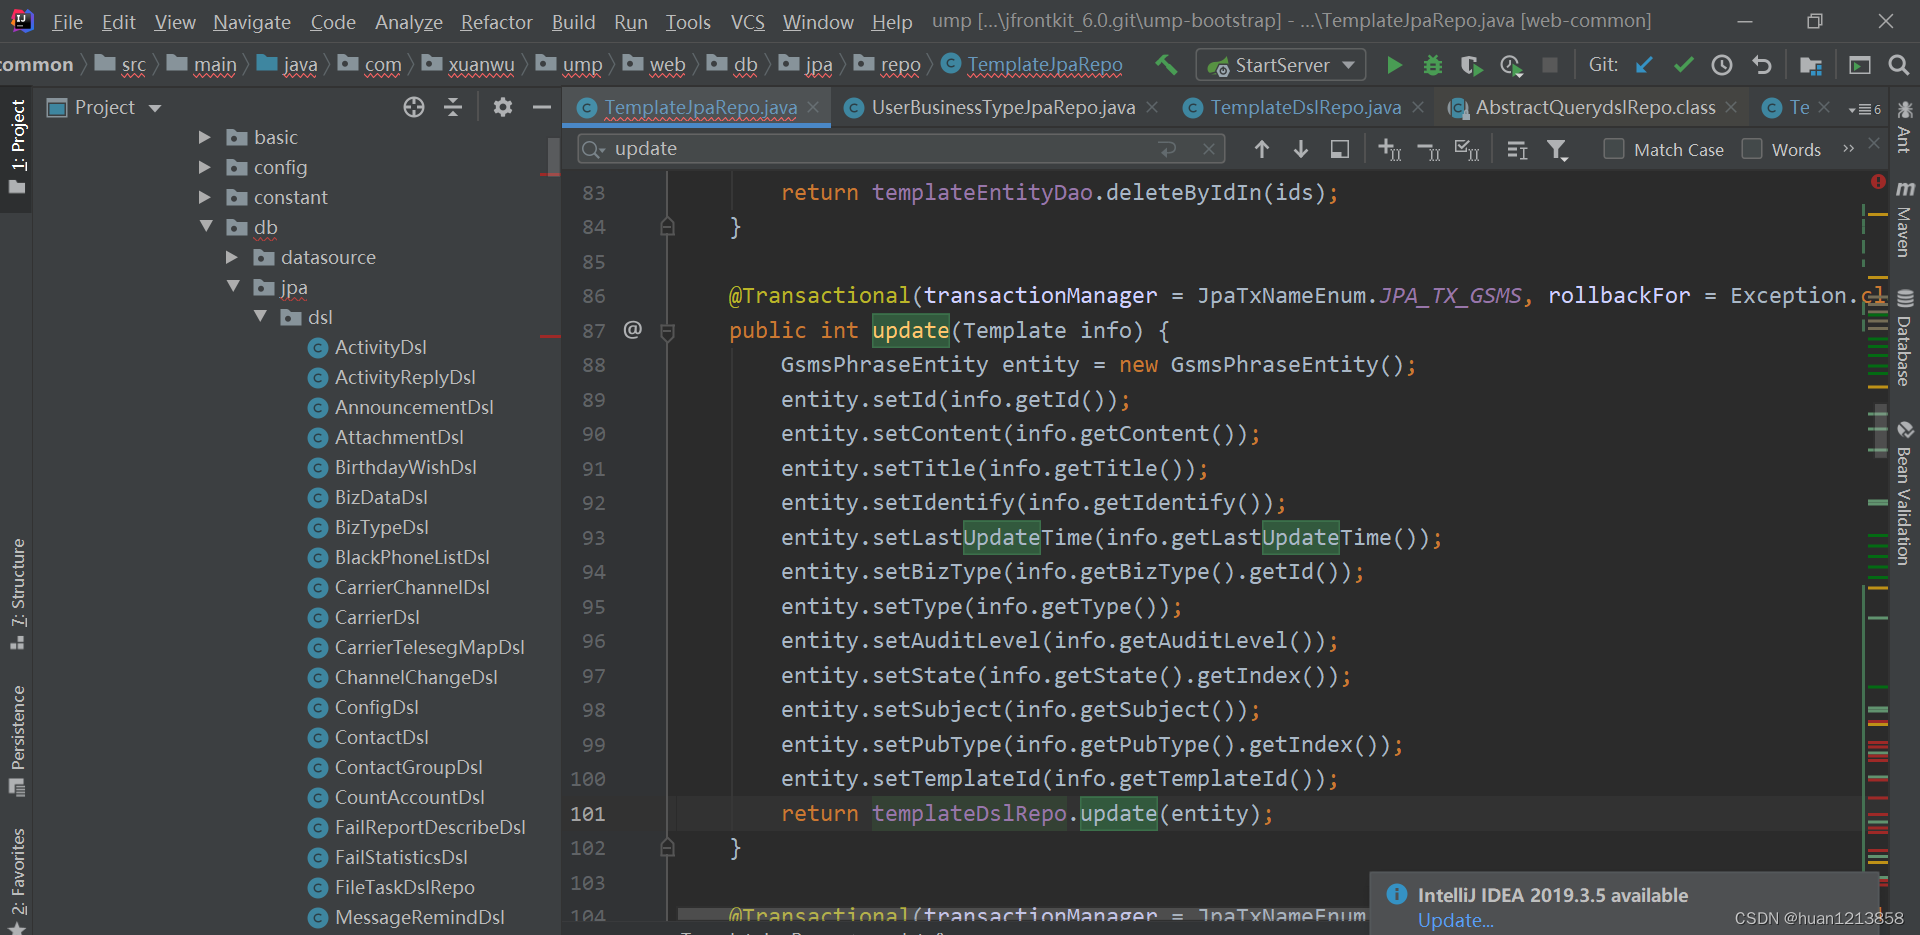Close the TemplateJpaRepo.java tab
The image size is (1920, 935).
813,107
